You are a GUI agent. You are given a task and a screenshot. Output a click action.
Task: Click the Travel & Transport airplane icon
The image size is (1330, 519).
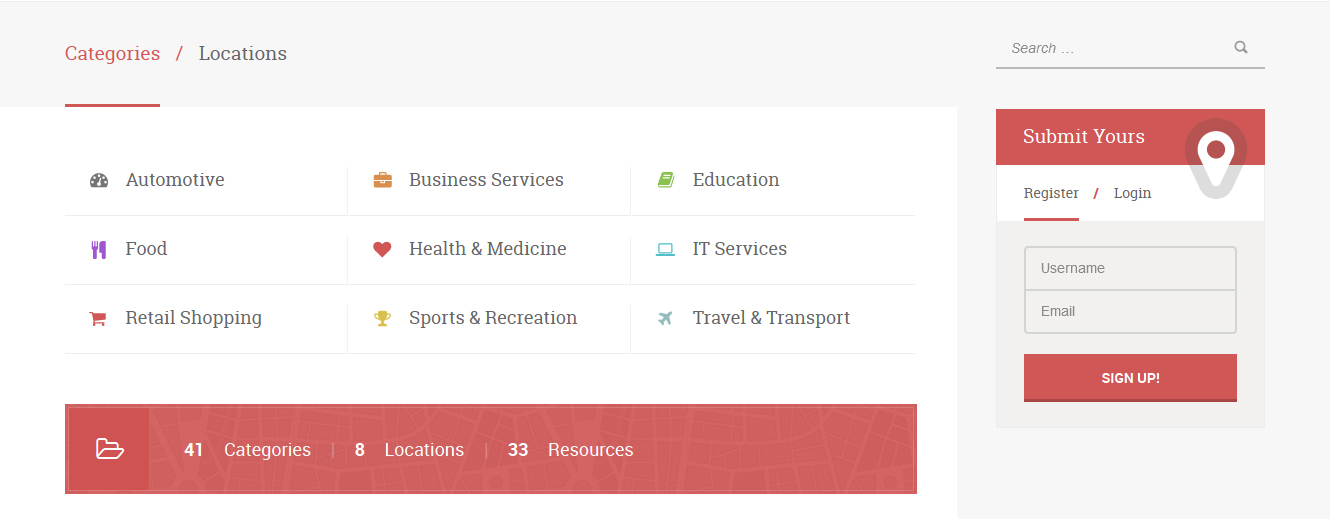(665, 319)
